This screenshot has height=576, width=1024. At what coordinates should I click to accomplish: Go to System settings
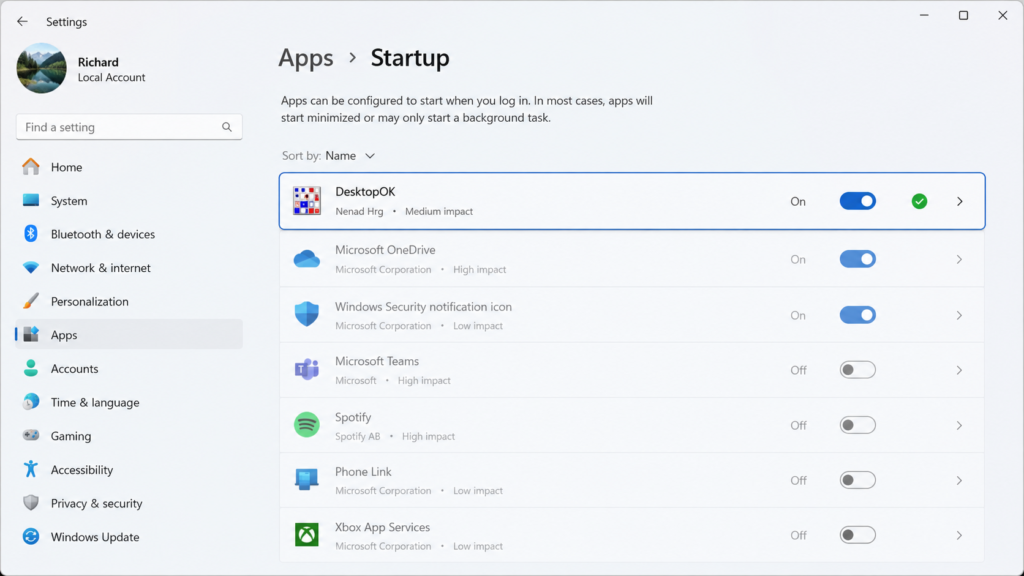pos(129,200)
